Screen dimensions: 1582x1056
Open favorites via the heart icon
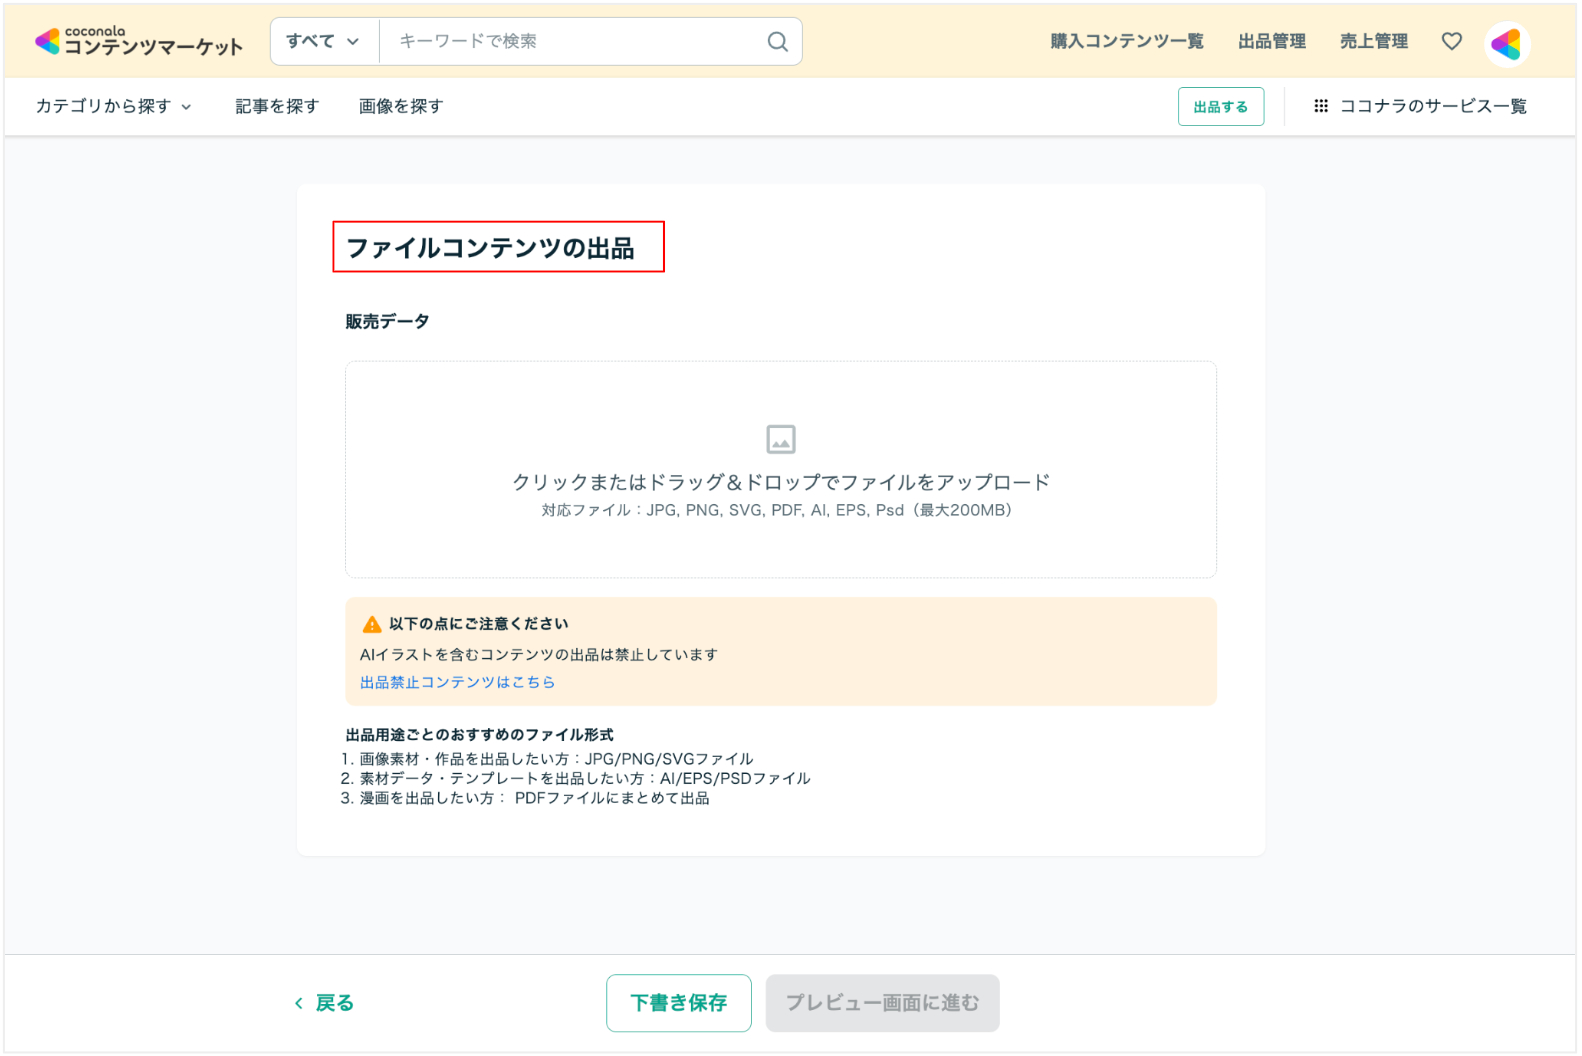tap(1451, 41)
